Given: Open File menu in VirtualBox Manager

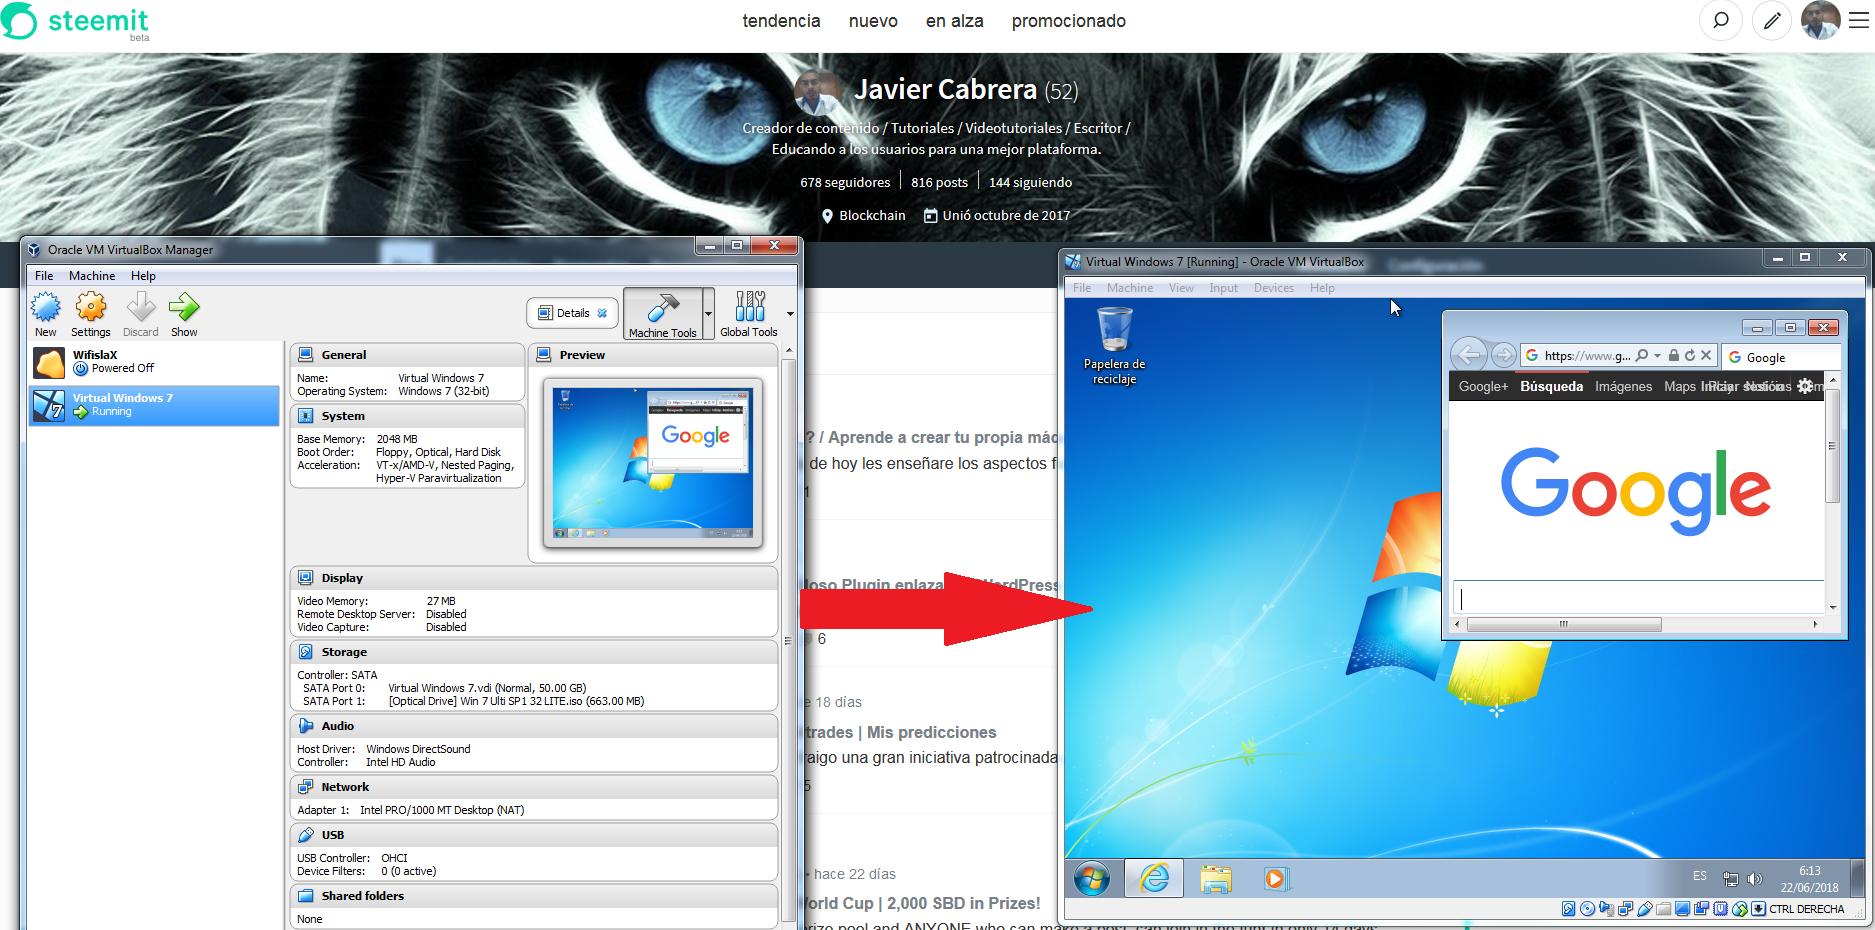Looking at the screenshot, I should (44, 276).
